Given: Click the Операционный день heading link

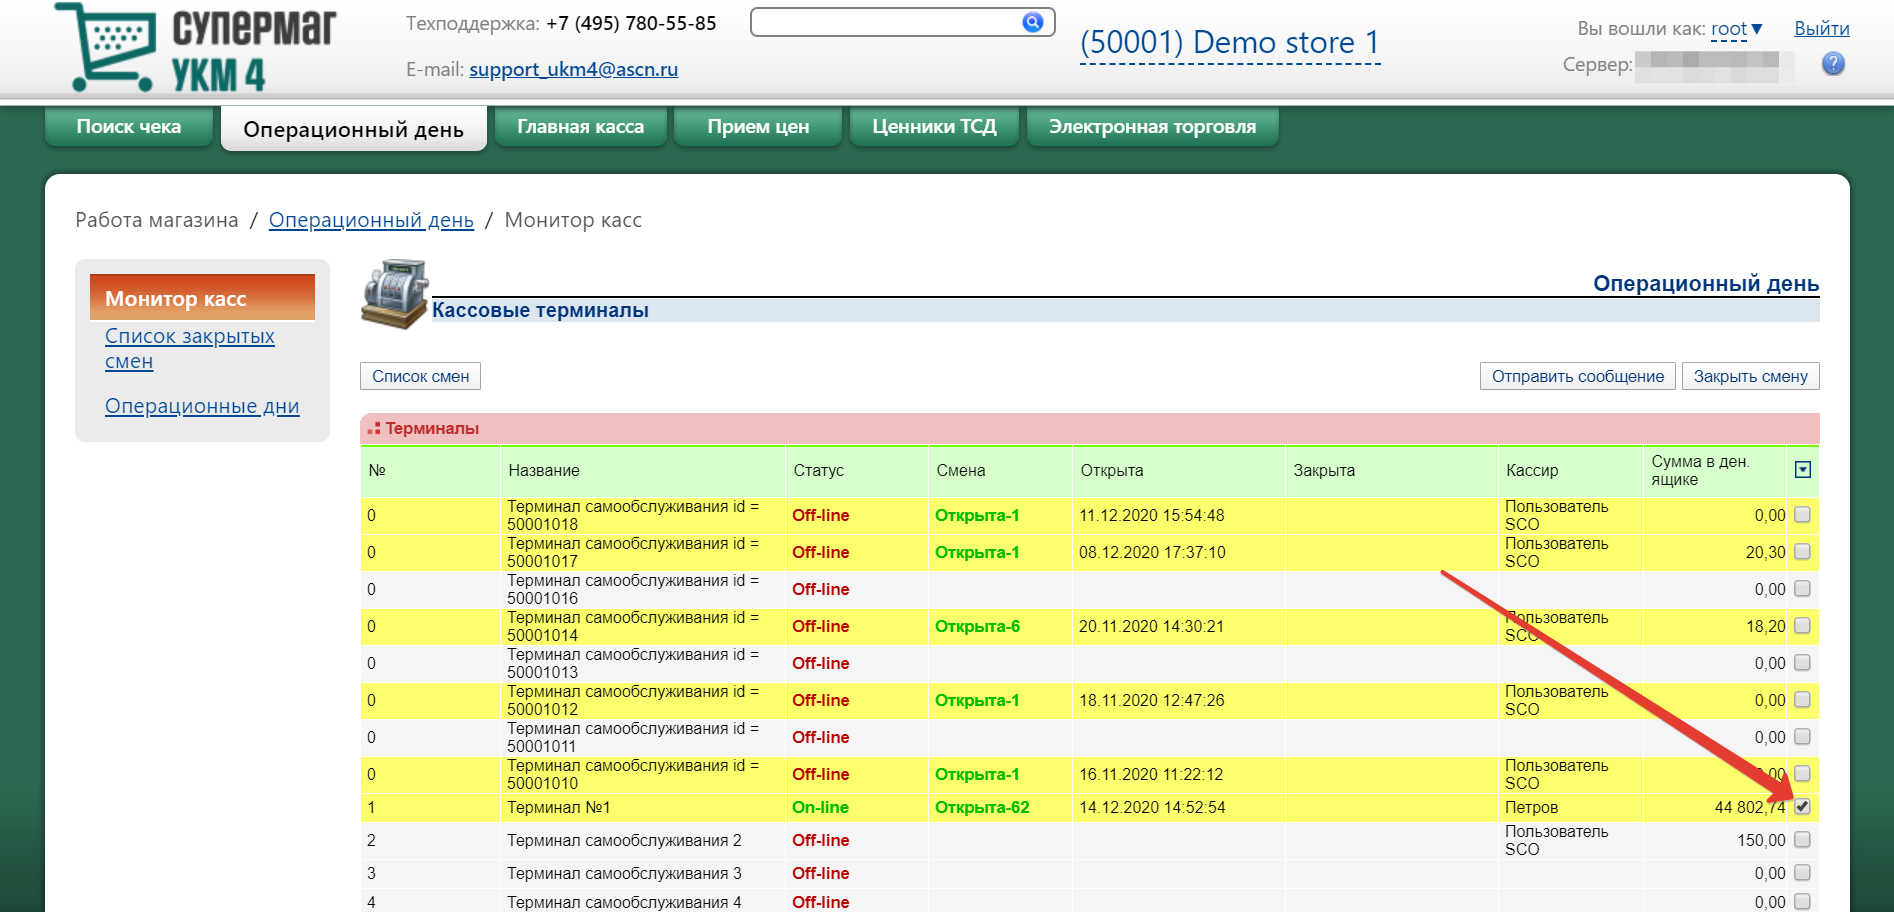Looking at the screenshot, I should (1706, 284).
